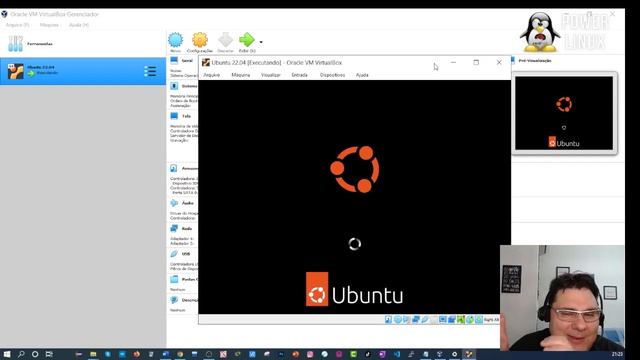640x360 pixels.
Task: Click the audio indicator in VM status bar
Action: point(407,320)
